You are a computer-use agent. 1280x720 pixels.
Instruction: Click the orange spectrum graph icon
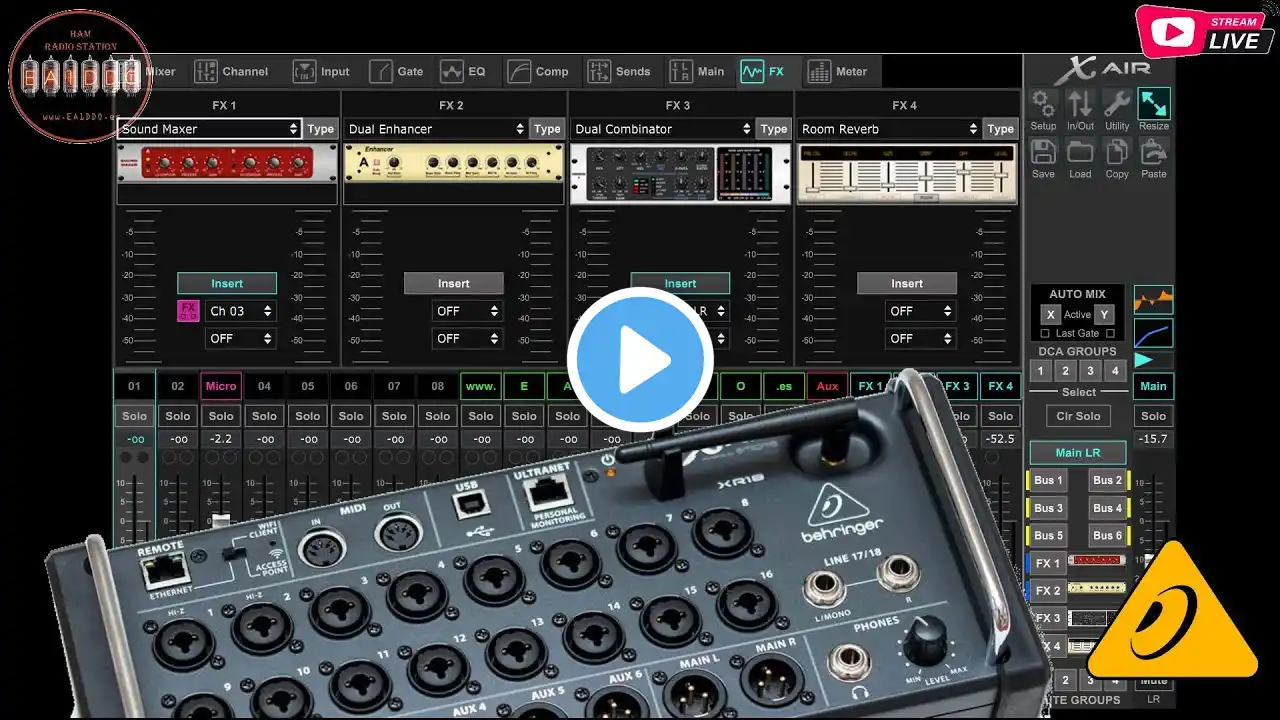1153,299
